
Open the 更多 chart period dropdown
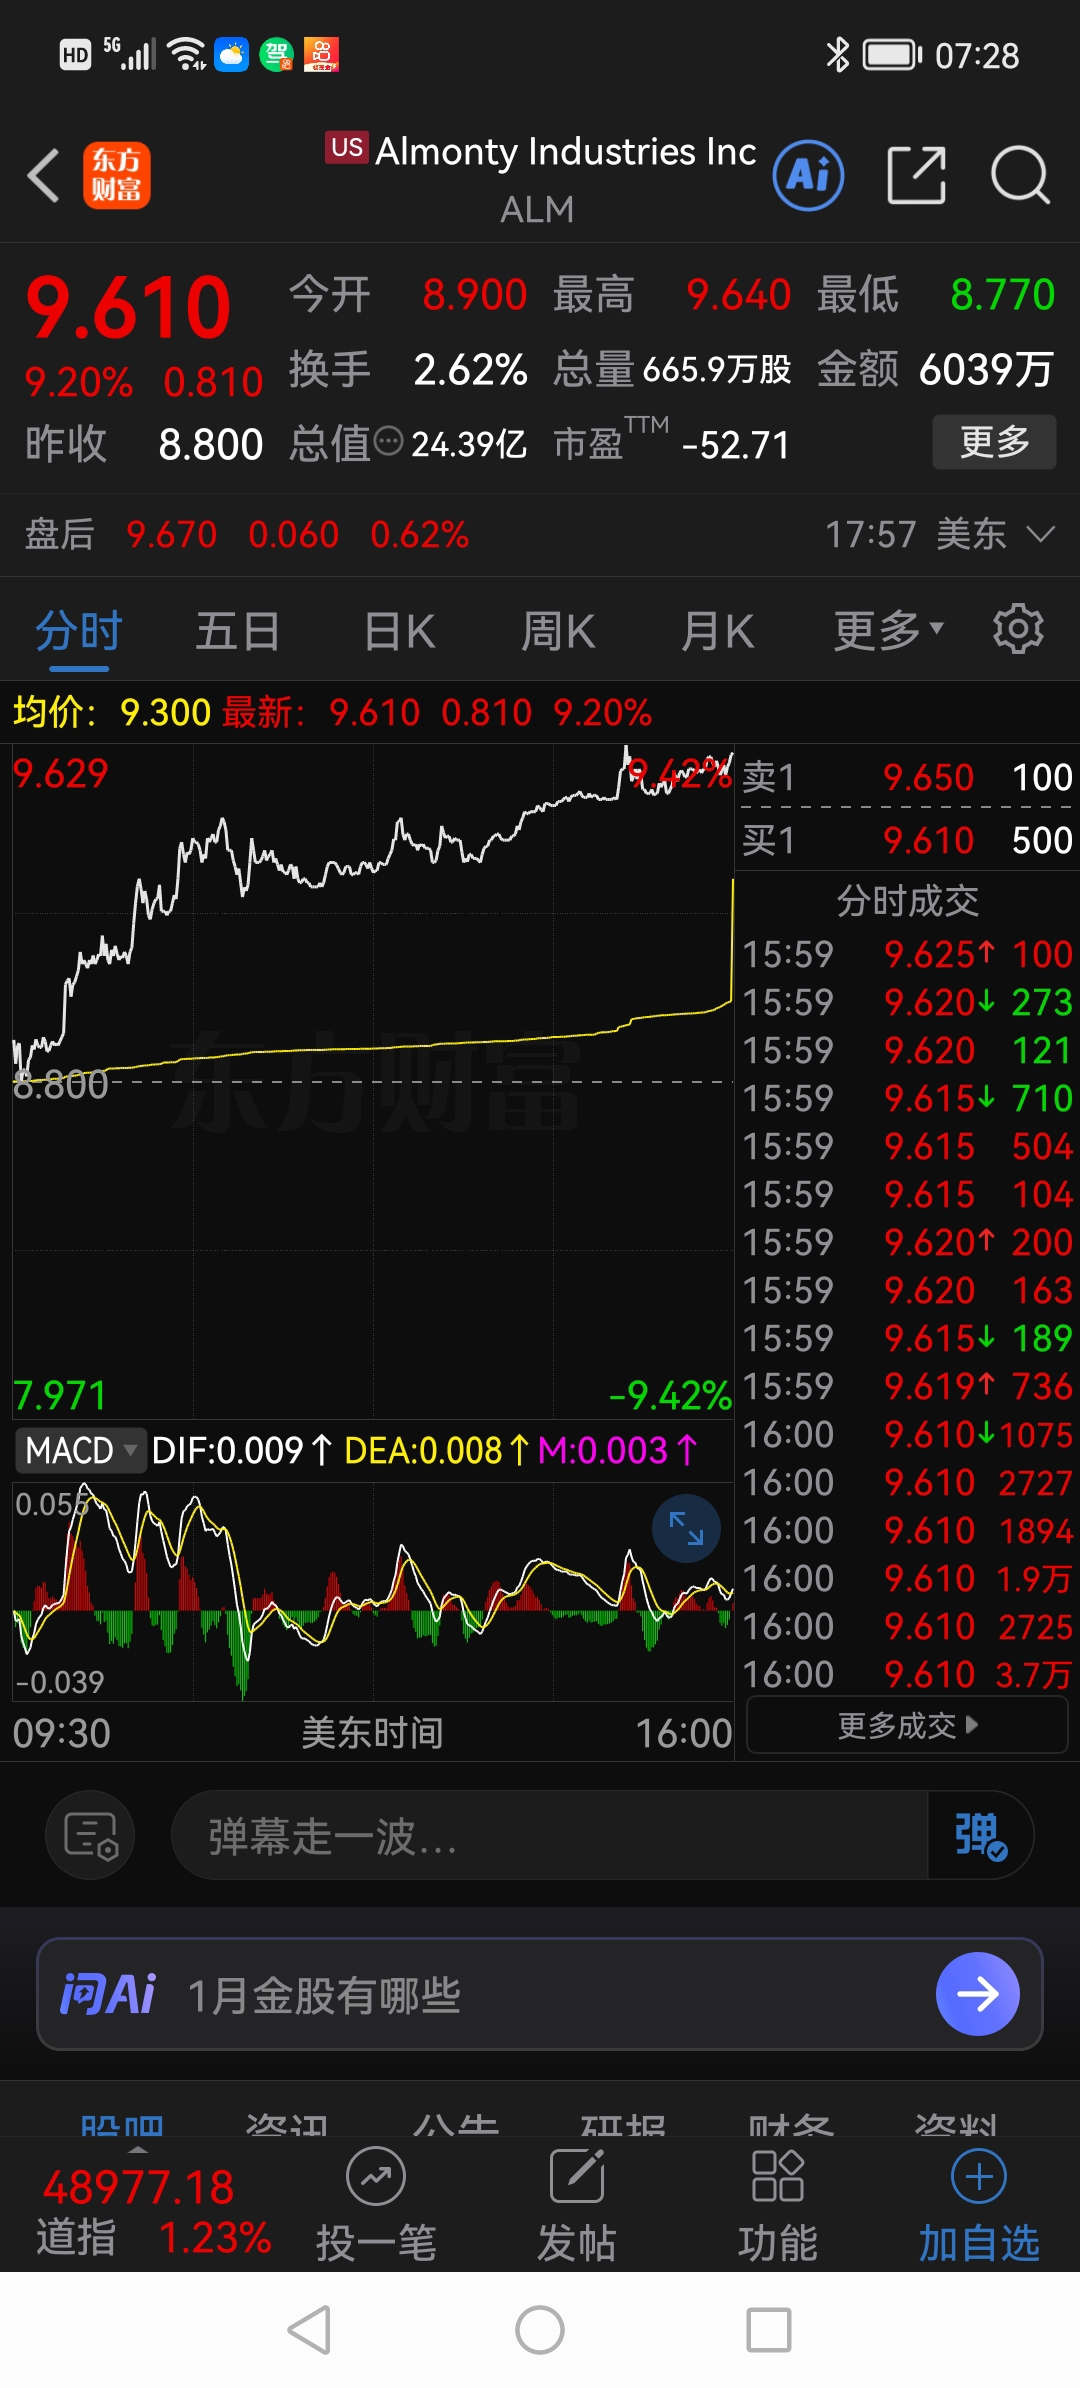(889, 632)
